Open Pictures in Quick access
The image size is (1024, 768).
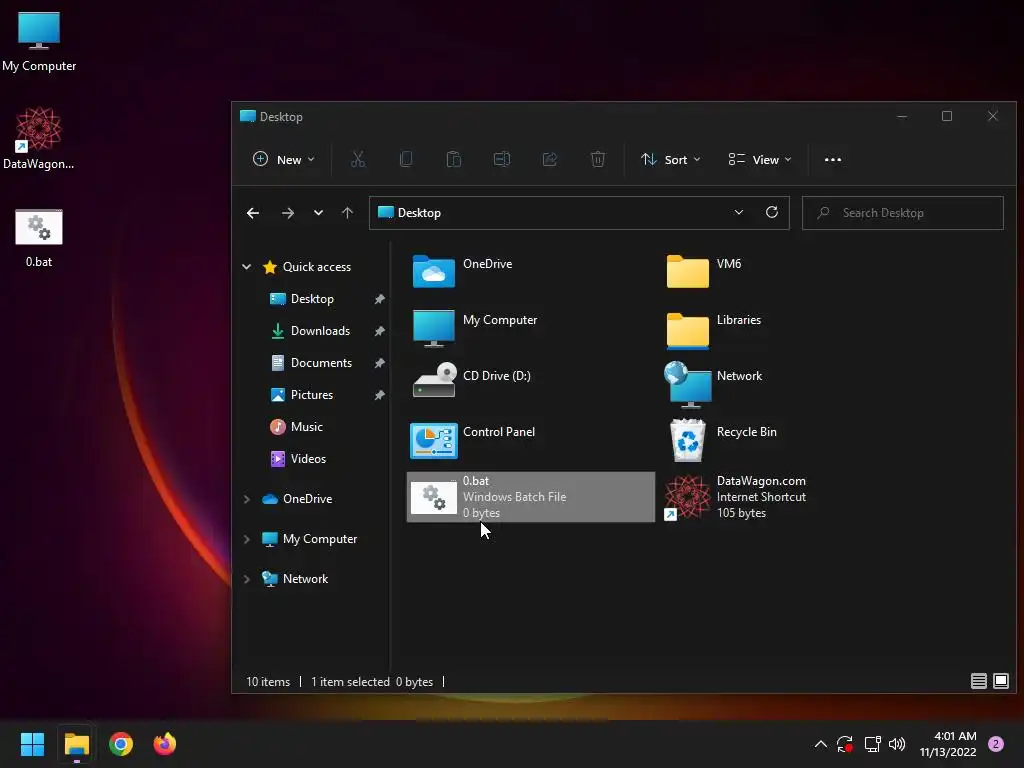[x=312, y=394]
